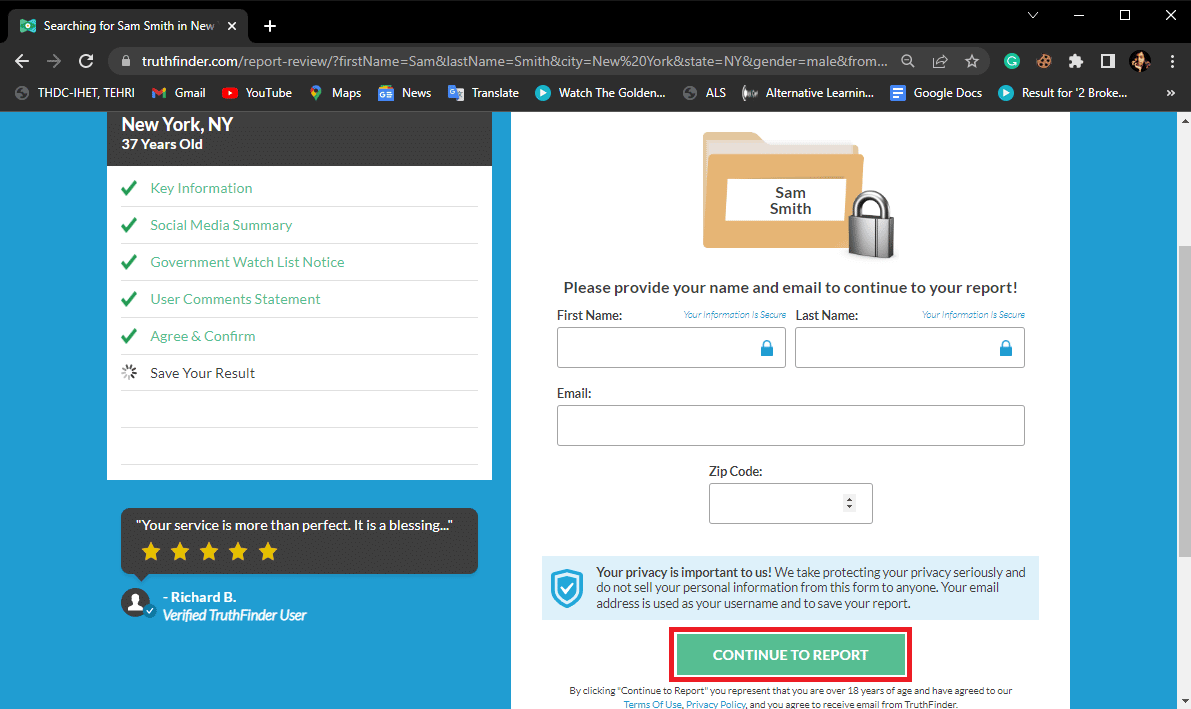Open Alternative Learning bookmark
This screenshot has width=1191, height=709.
point(808,93)
